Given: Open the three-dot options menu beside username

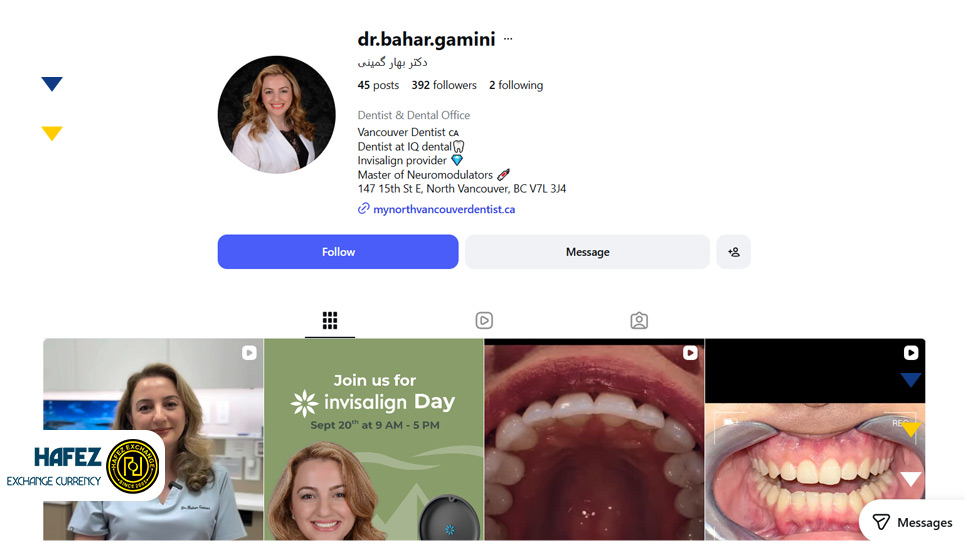Looking at the screenshot, I should pyautogui.click(x=508, y=39).
